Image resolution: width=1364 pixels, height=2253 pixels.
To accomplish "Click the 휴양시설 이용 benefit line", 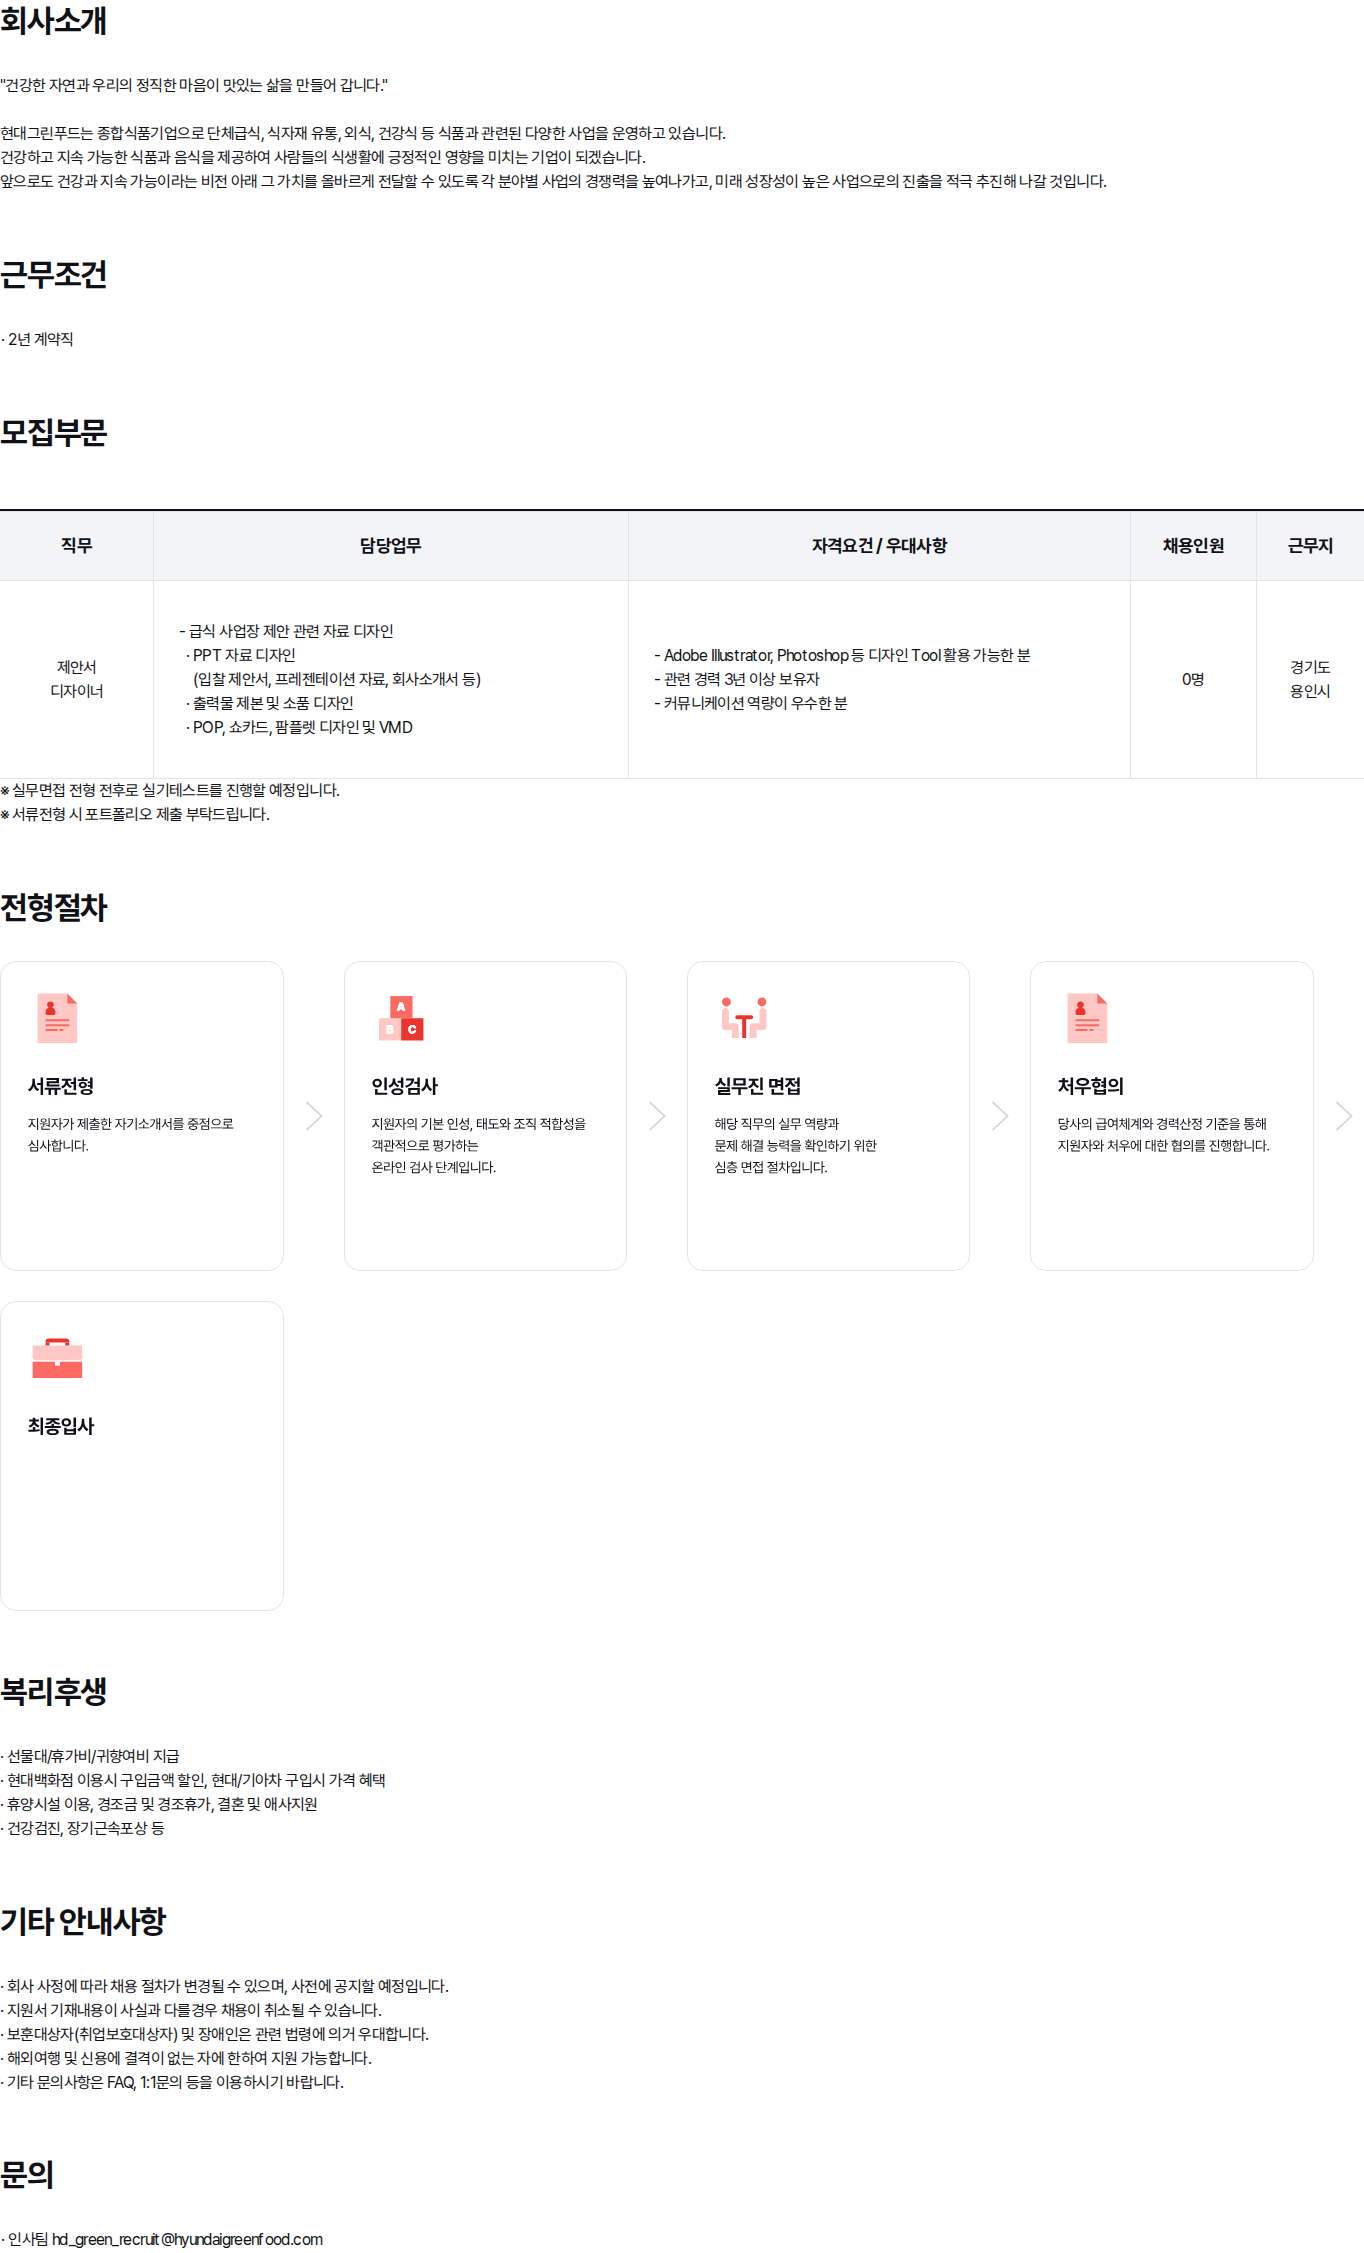I will (159, 1804).
